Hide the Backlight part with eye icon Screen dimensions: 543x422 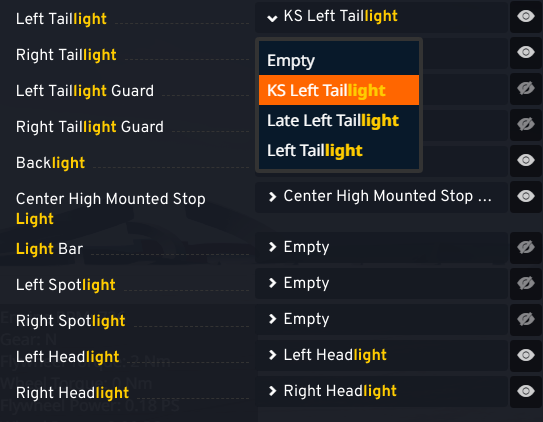point(526,160)
